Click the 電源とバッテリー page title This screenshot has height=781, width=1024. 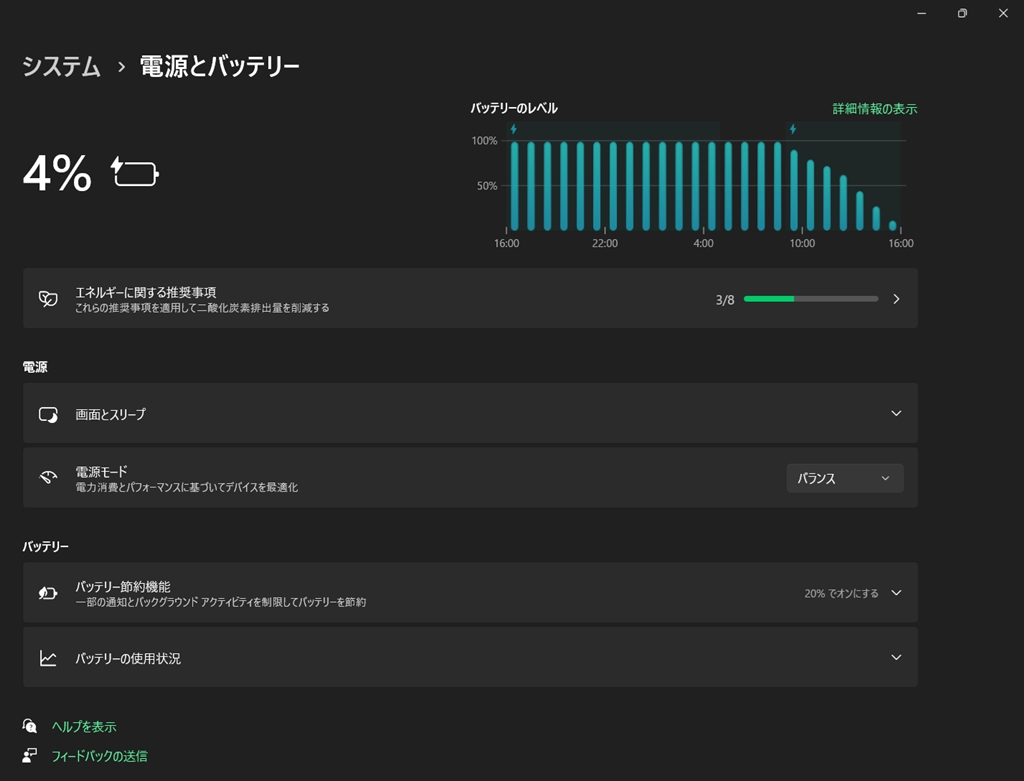(219, 67)
